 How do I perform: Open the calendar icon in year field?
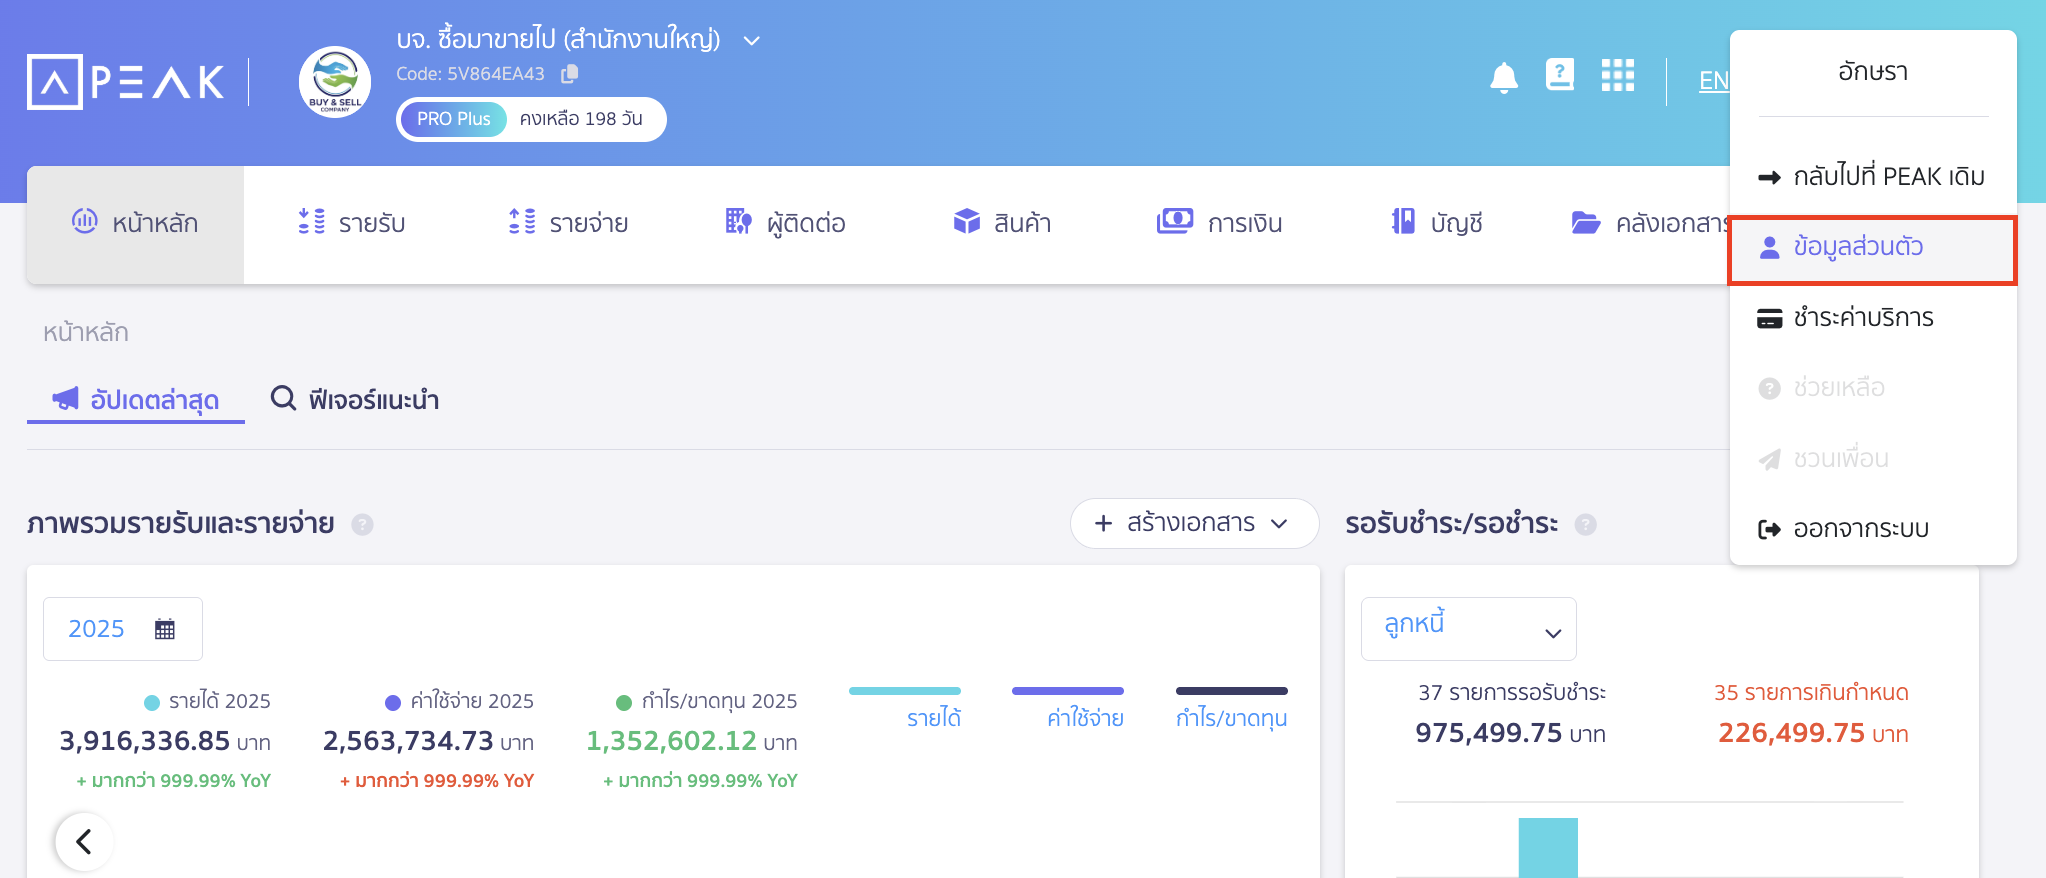point(165,629)
